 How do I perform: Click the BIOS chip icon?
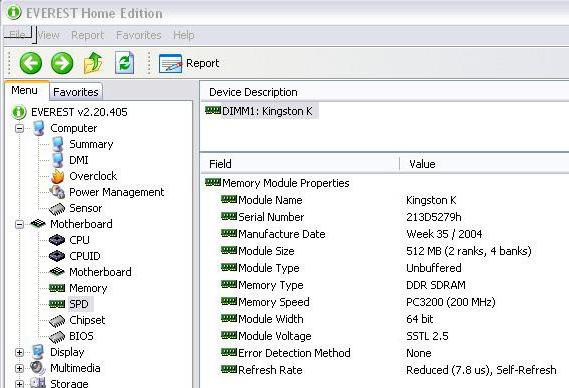tap(57, 336)
